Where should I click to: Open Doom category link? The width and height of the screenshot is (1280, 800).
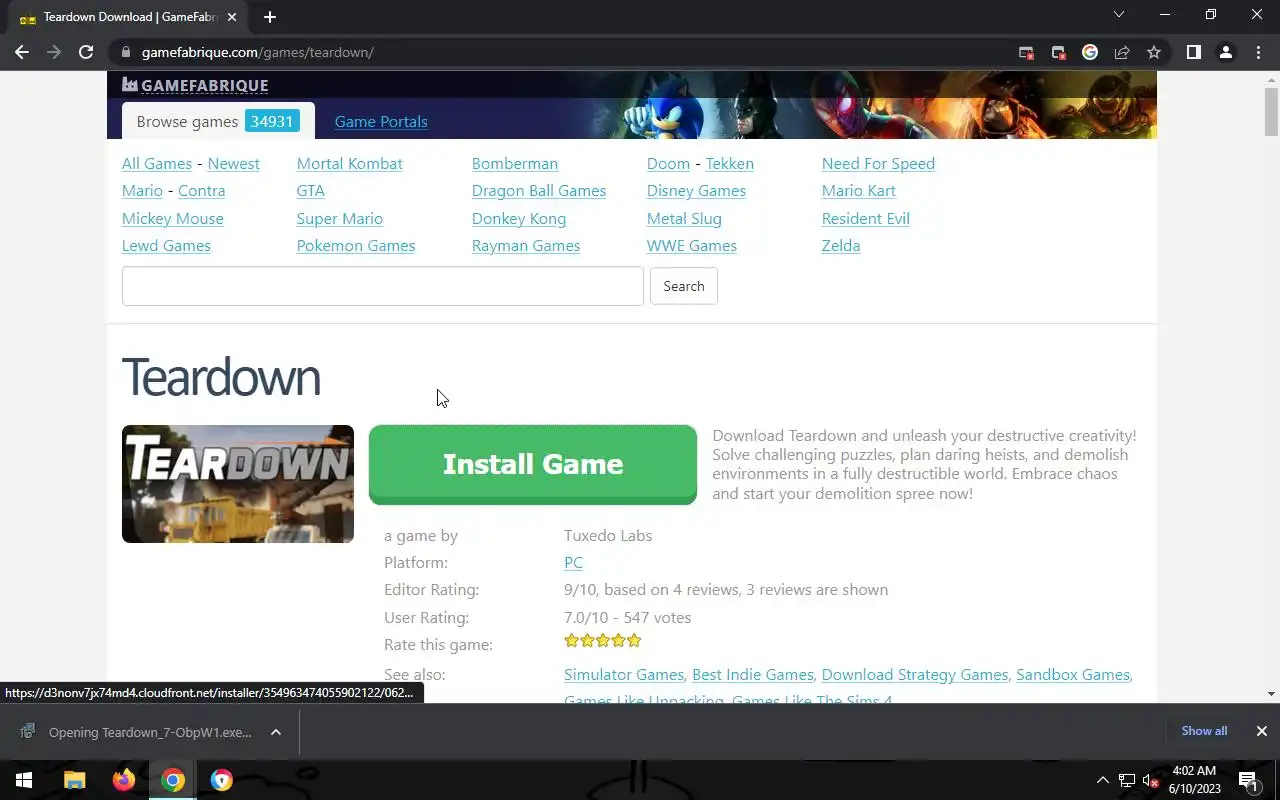pyautogui.click(x=668, y=164)
